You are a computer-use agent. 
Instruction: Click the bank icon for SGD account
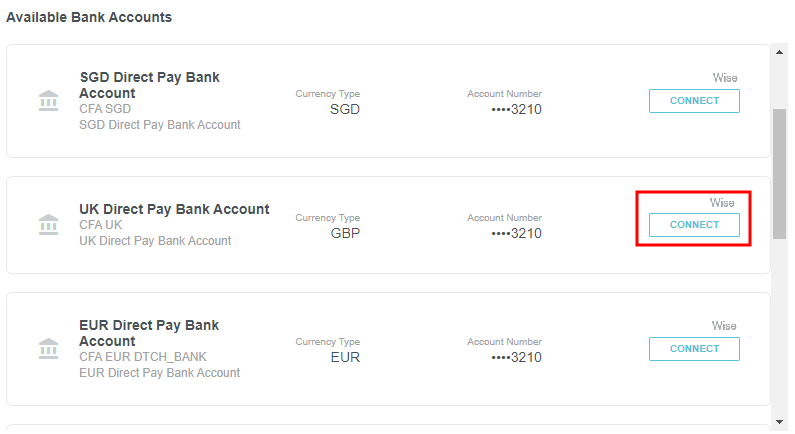(48, 101)
